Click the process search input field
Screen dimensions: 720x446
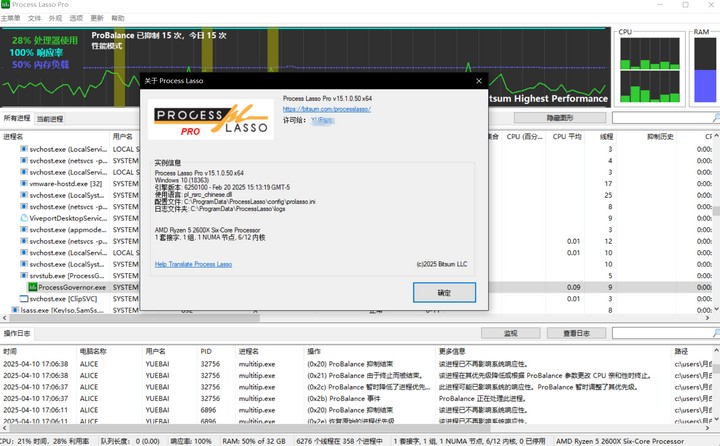(x=662, y=118)
